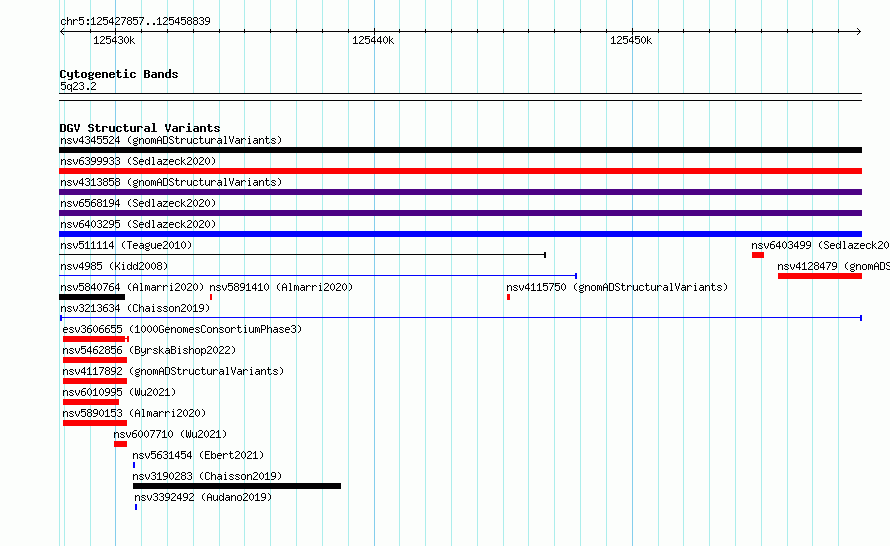Screen dimensions: 890x546
Task: Select the tiny blue nsv3392492 marker
Action: [136, 507]
